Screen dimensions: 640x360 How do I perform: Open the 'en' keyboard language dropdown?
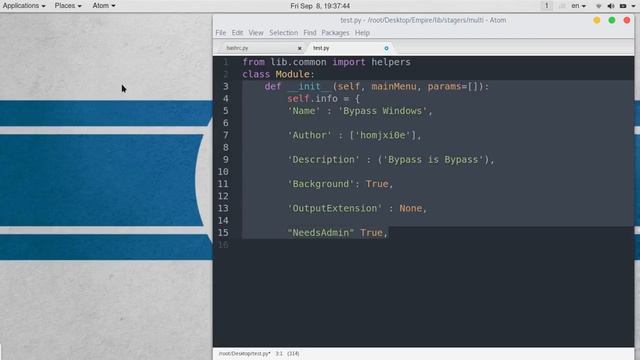[578, 6]
